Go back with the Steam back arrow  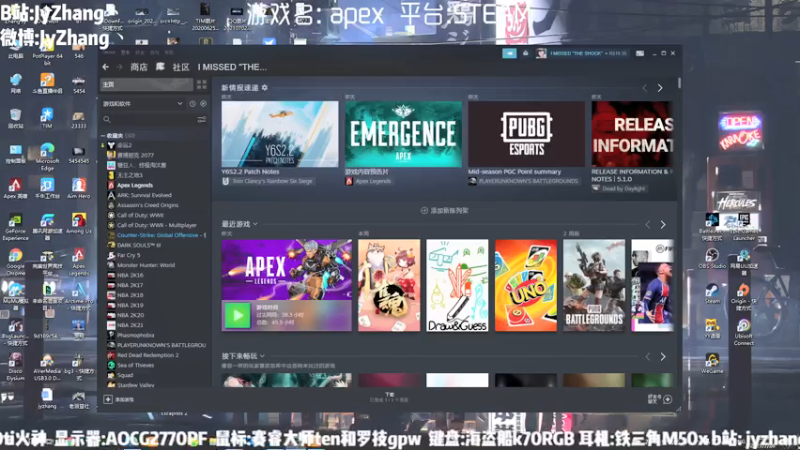tap(106, 67)
